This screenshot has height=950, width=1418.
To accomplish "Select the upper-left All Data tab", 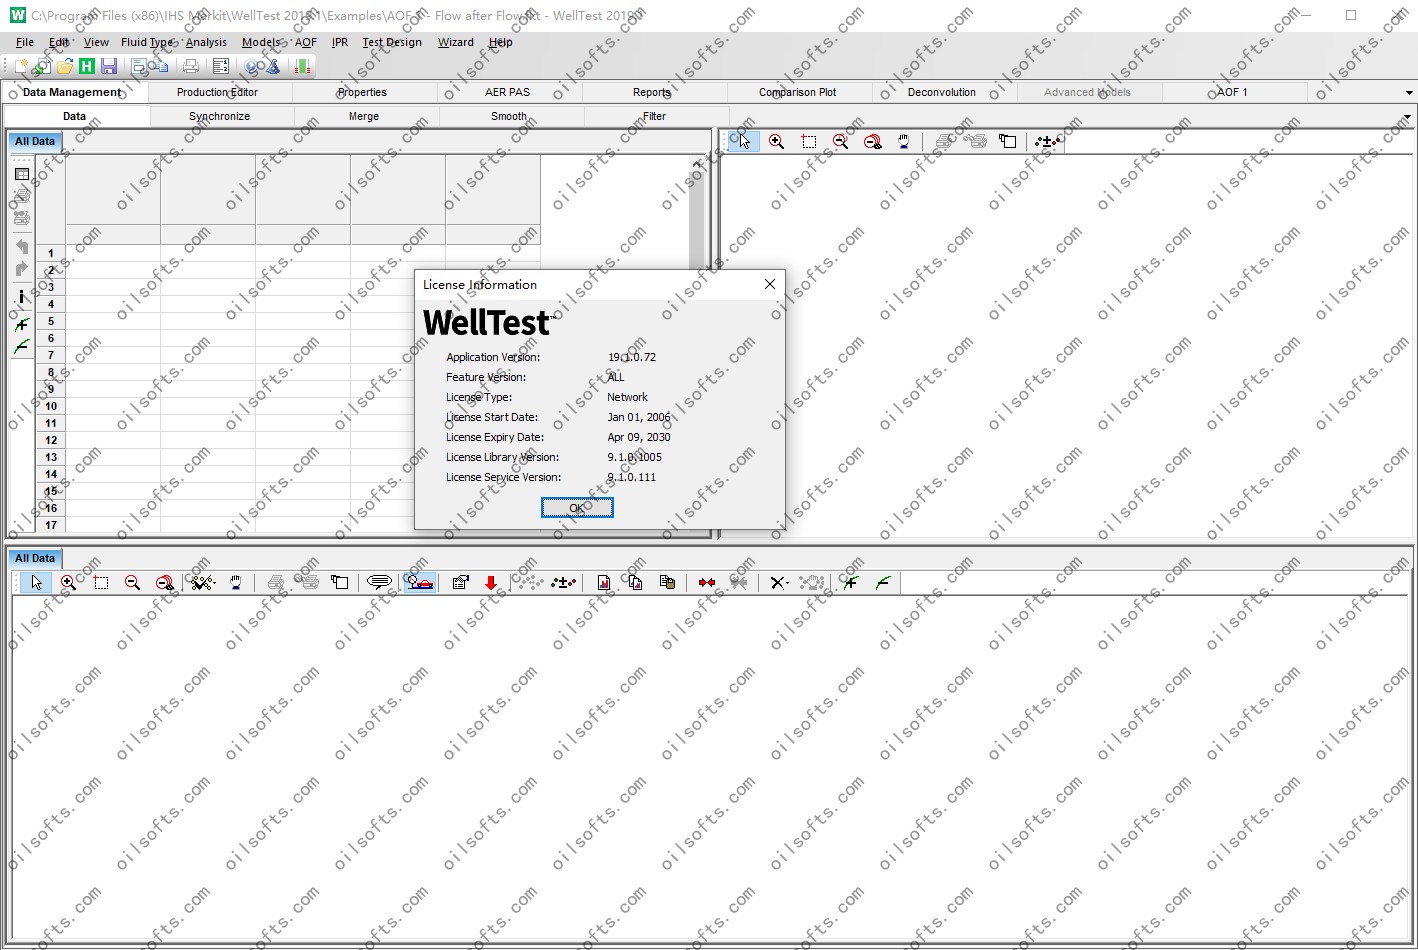I will [x=35, y=141].
